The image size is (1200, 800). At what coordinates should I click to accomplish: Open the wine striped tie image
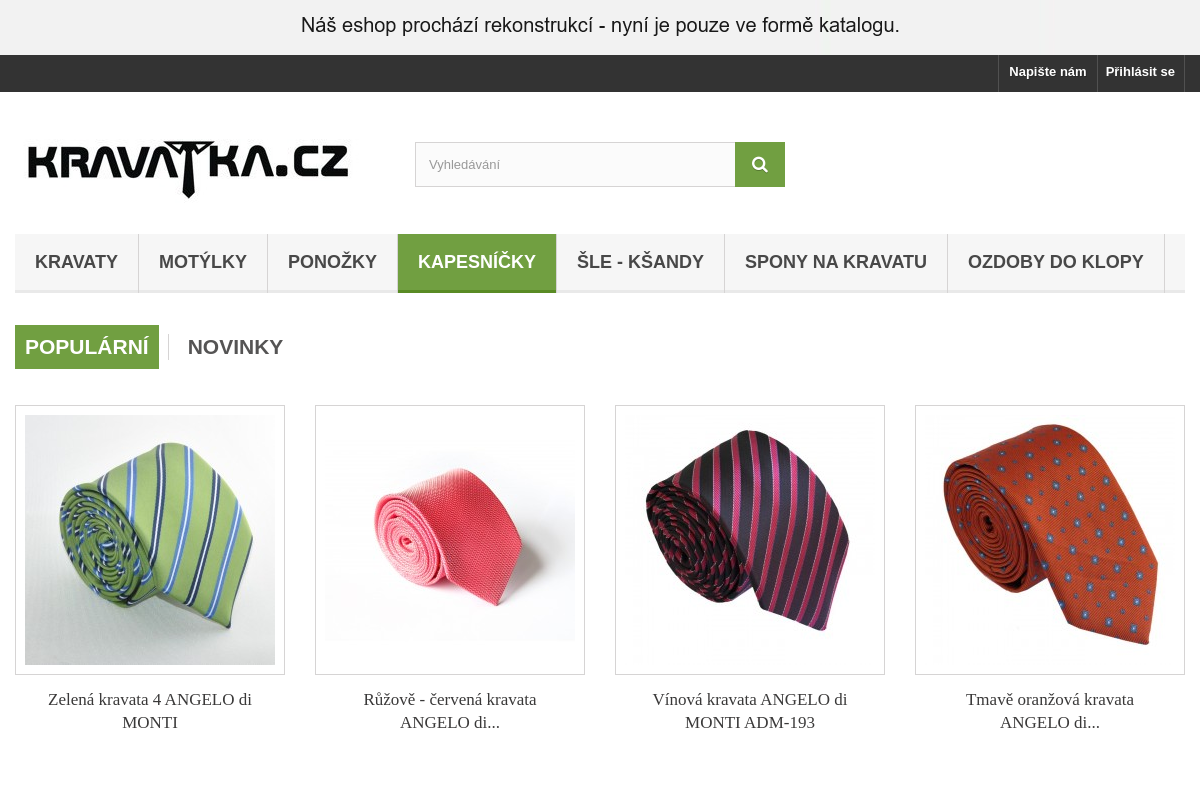[750, 540]
